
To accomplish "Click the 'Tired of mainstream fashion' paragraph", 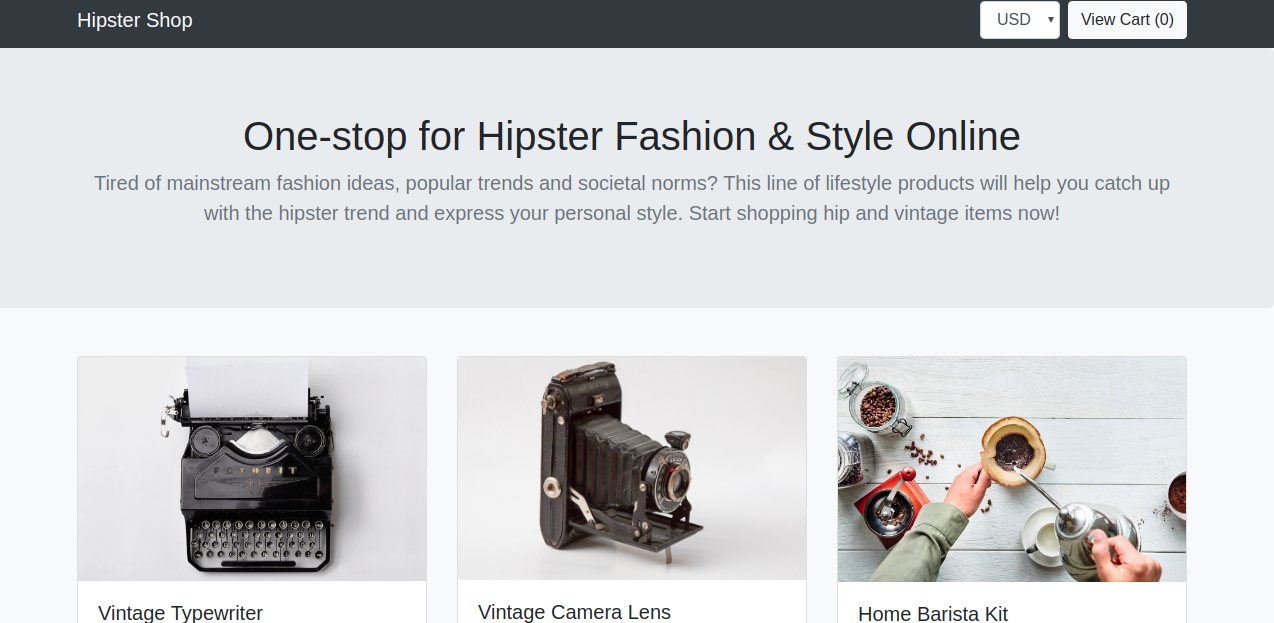I will click(632, 198).
